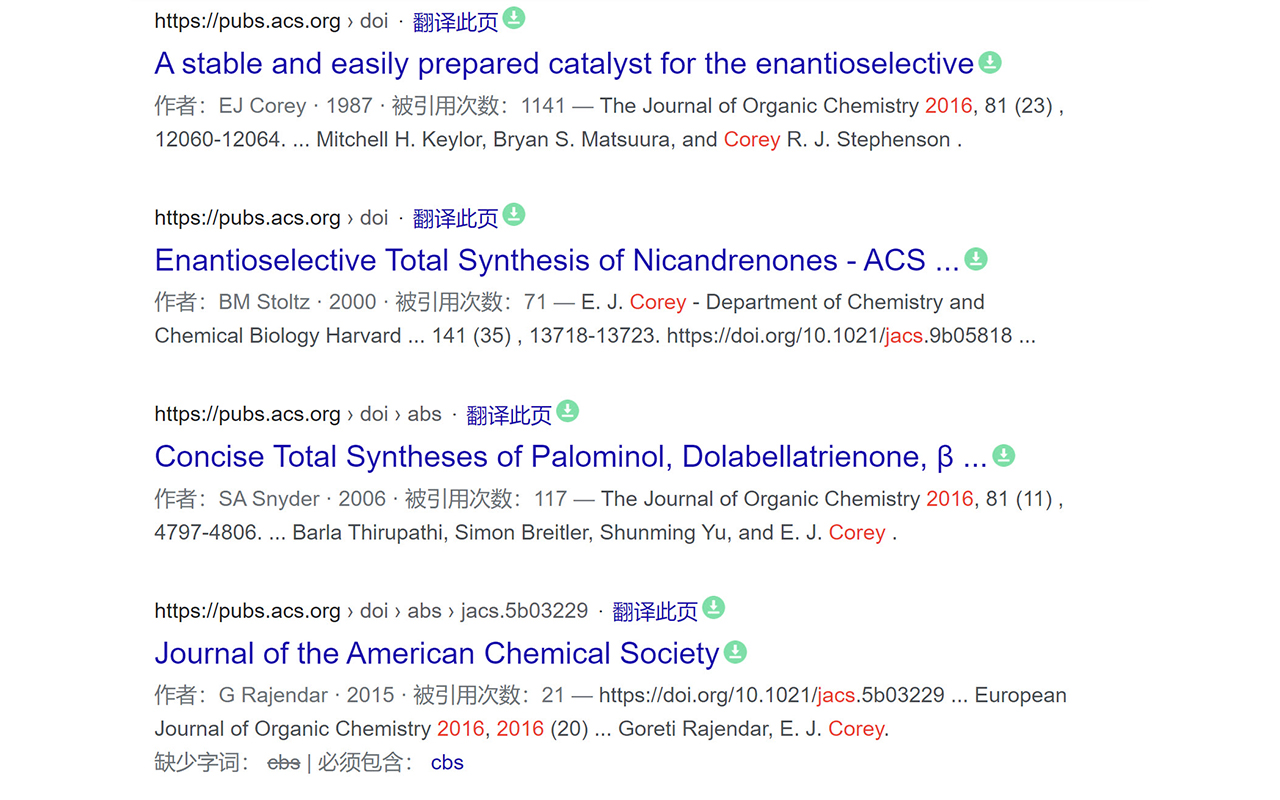The height and width of the screenshot is (800, 1280).
Task: Click download icon after Palominol title
Action: [1003, 456]
